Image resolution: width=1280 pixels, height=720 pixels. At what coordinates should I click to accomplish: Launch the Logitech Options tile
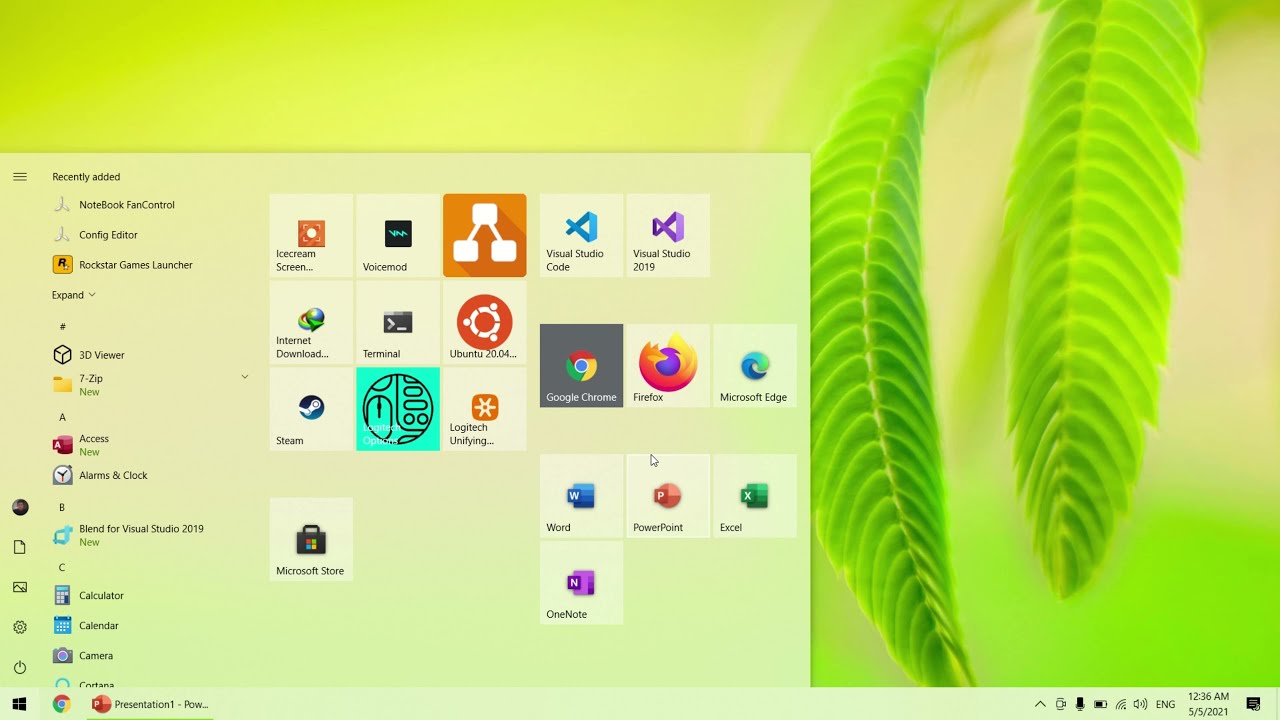(x=398, y=409)
